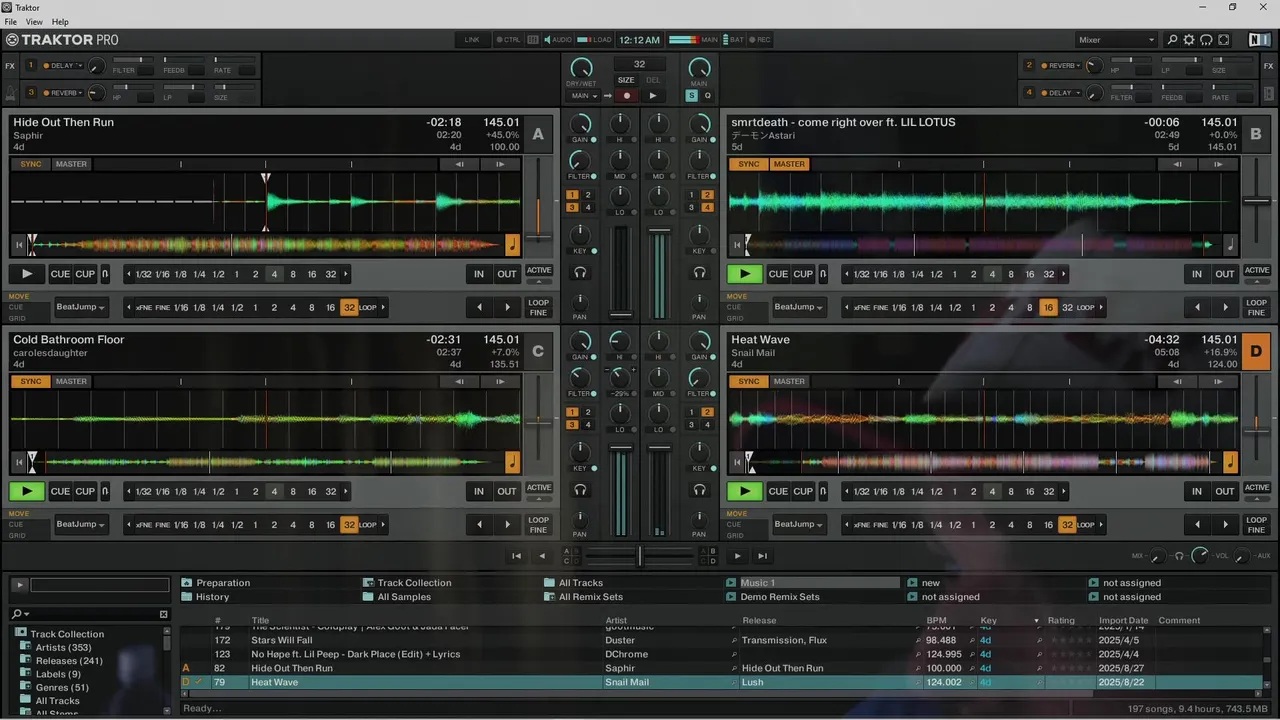The width and height of the screenshot is (1280, 720).
Task: Set loop IN point on deck A
Action: click(x=479, y=274)
